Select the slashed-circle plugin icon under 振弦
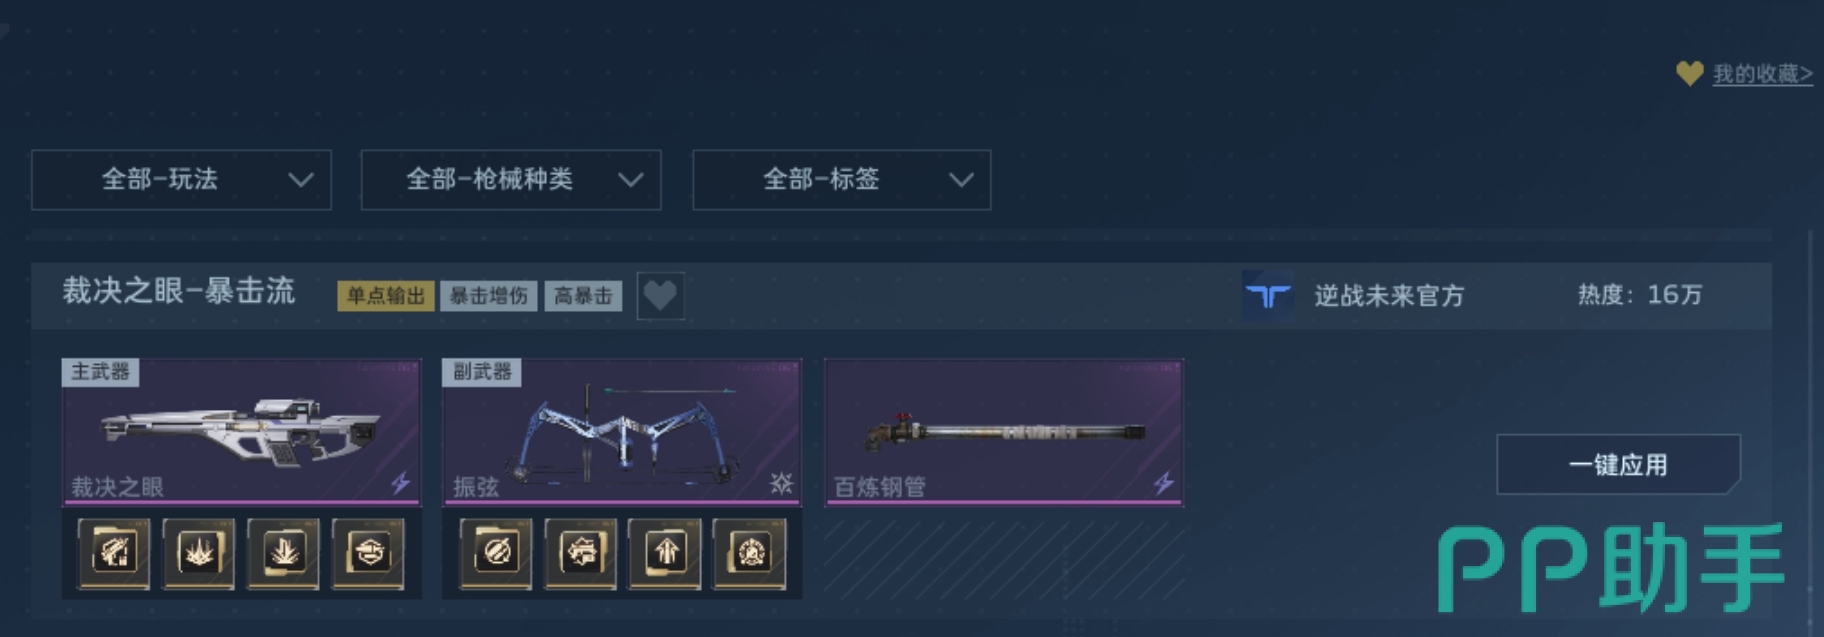Image resolution: width=1824 pixels, height=637 pixels. tap(496, 553)
